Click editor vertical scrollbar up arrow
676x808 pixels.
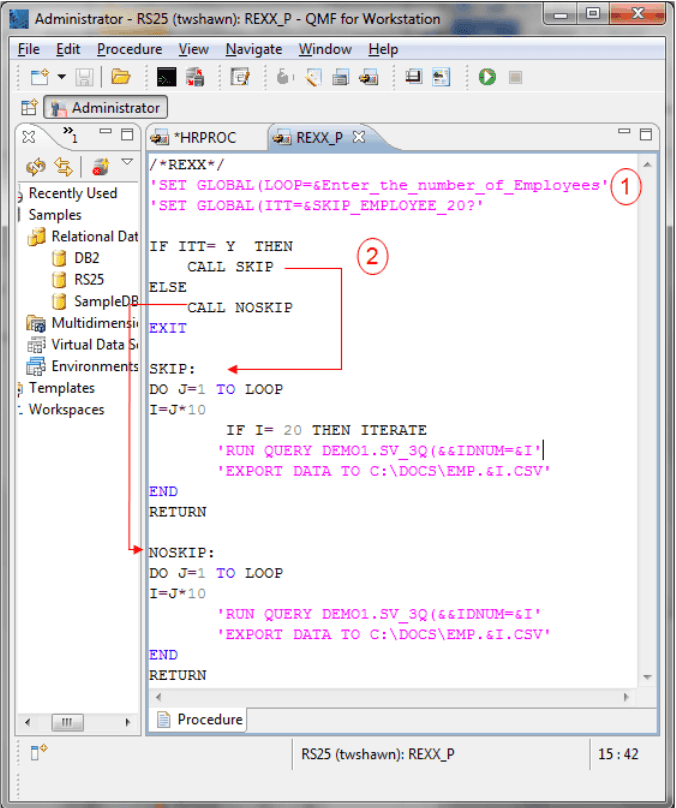point(648,165)
